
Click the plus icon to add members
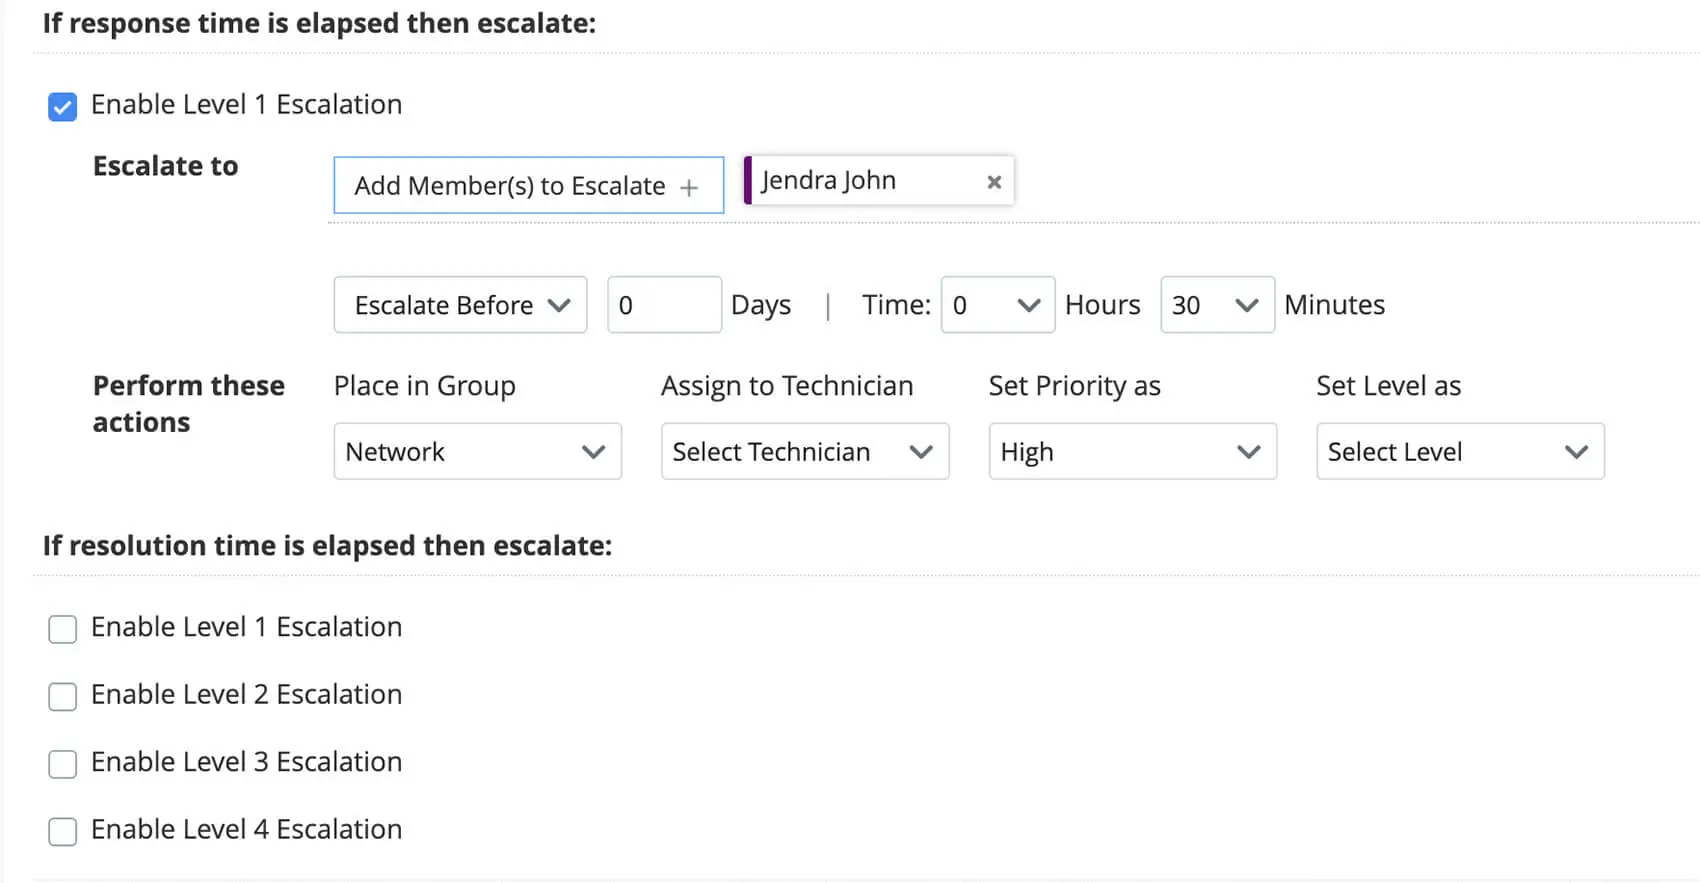click(689, 187)
